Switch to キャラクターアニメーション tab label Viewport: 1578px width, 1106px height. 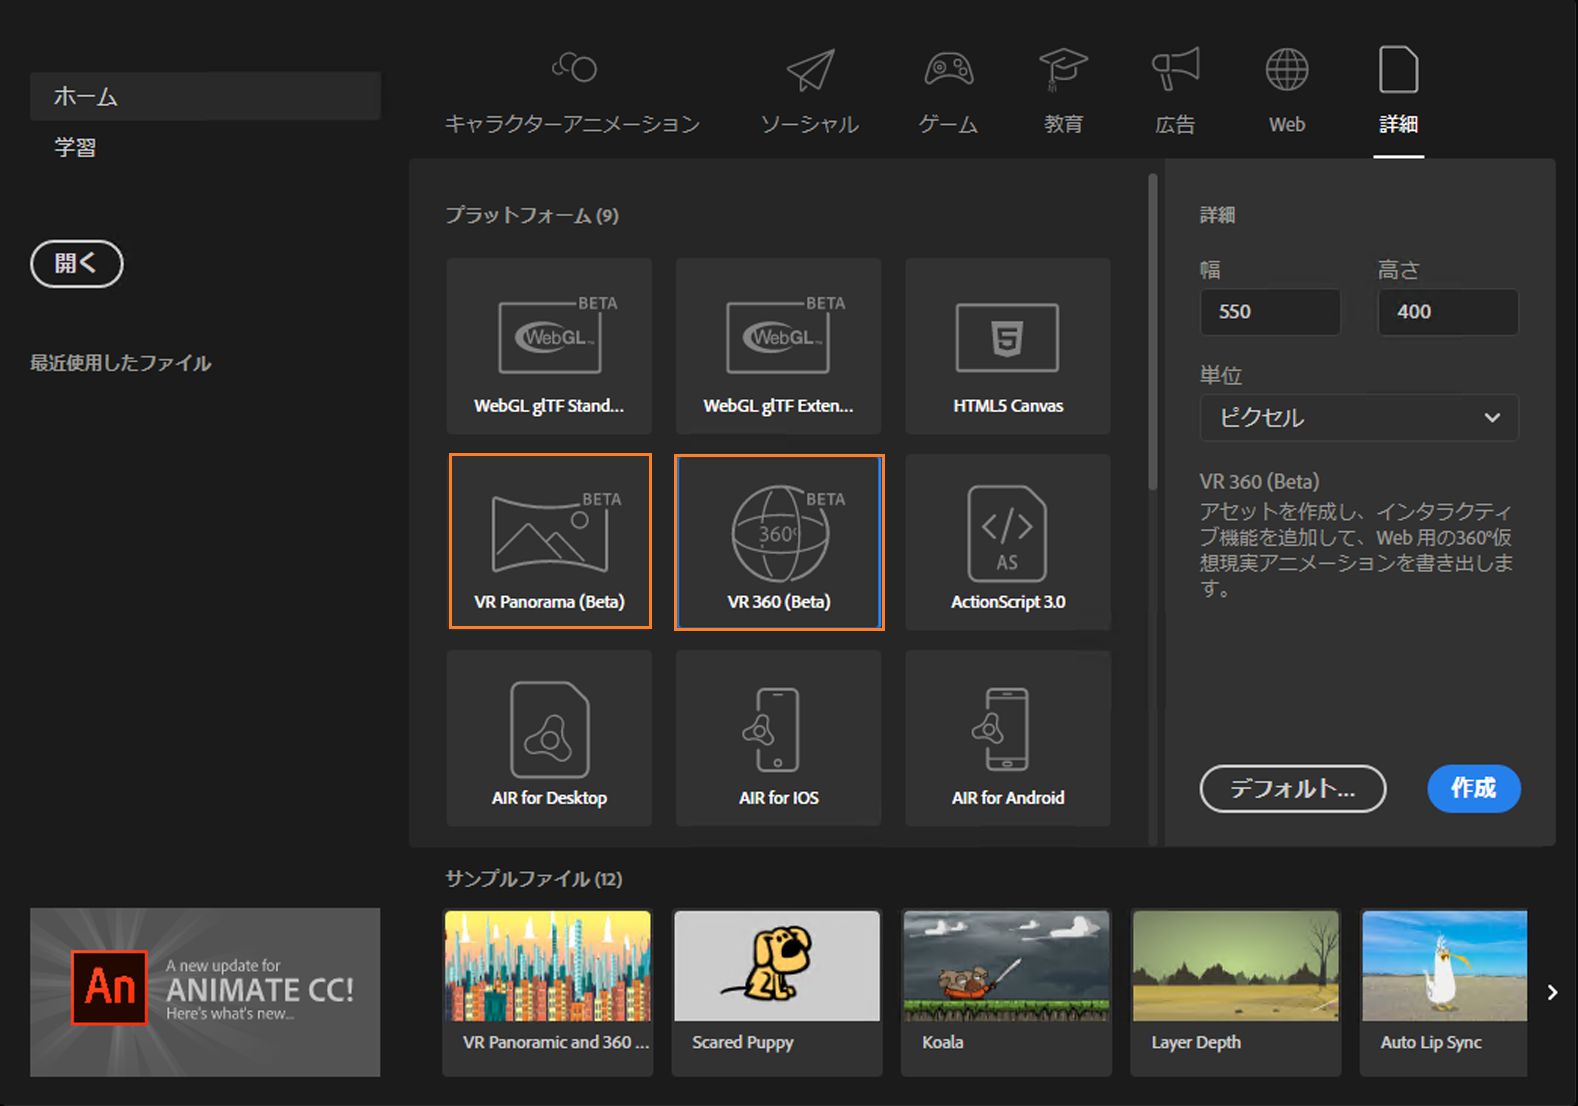point(572,124)
